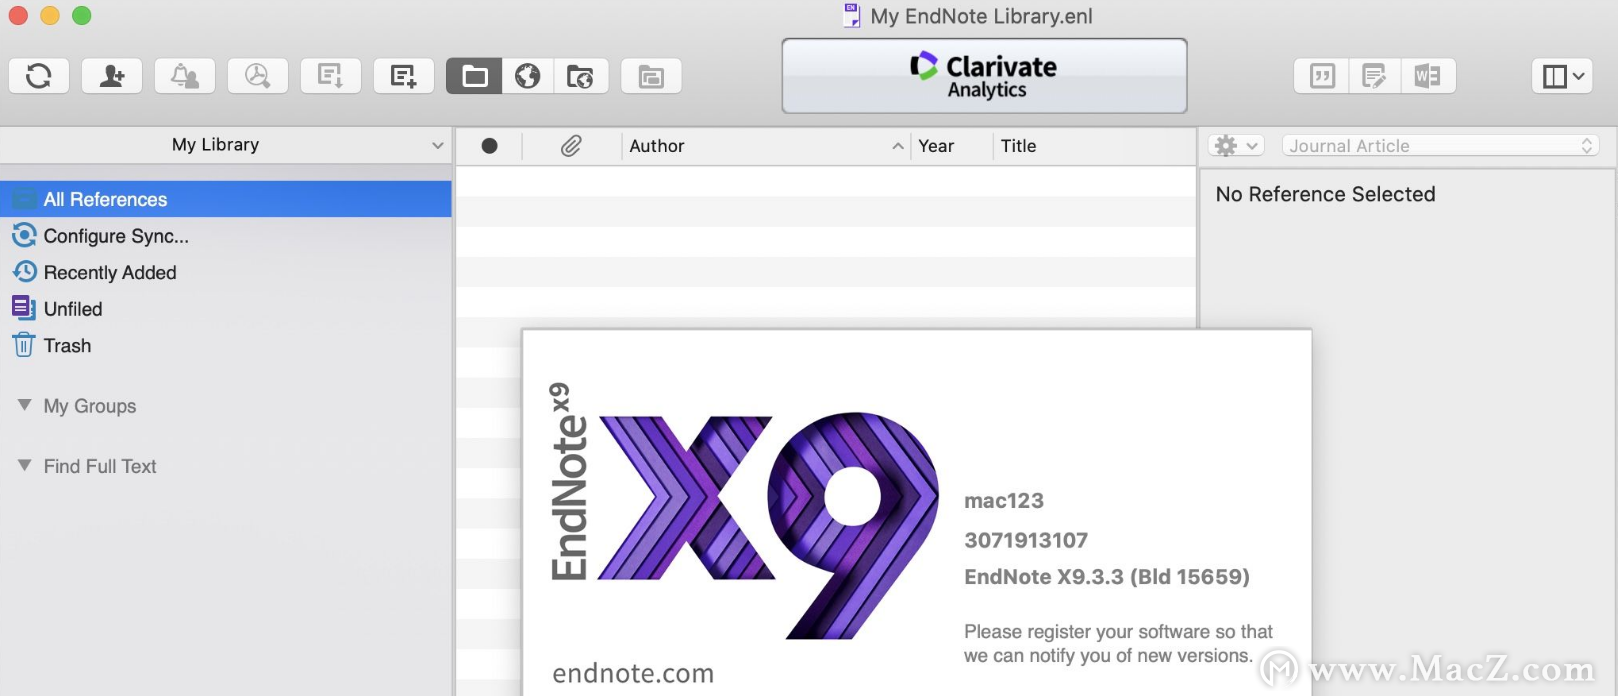Click the serial number "3071913107"

pyautogui.click(x=1026, y=540)
